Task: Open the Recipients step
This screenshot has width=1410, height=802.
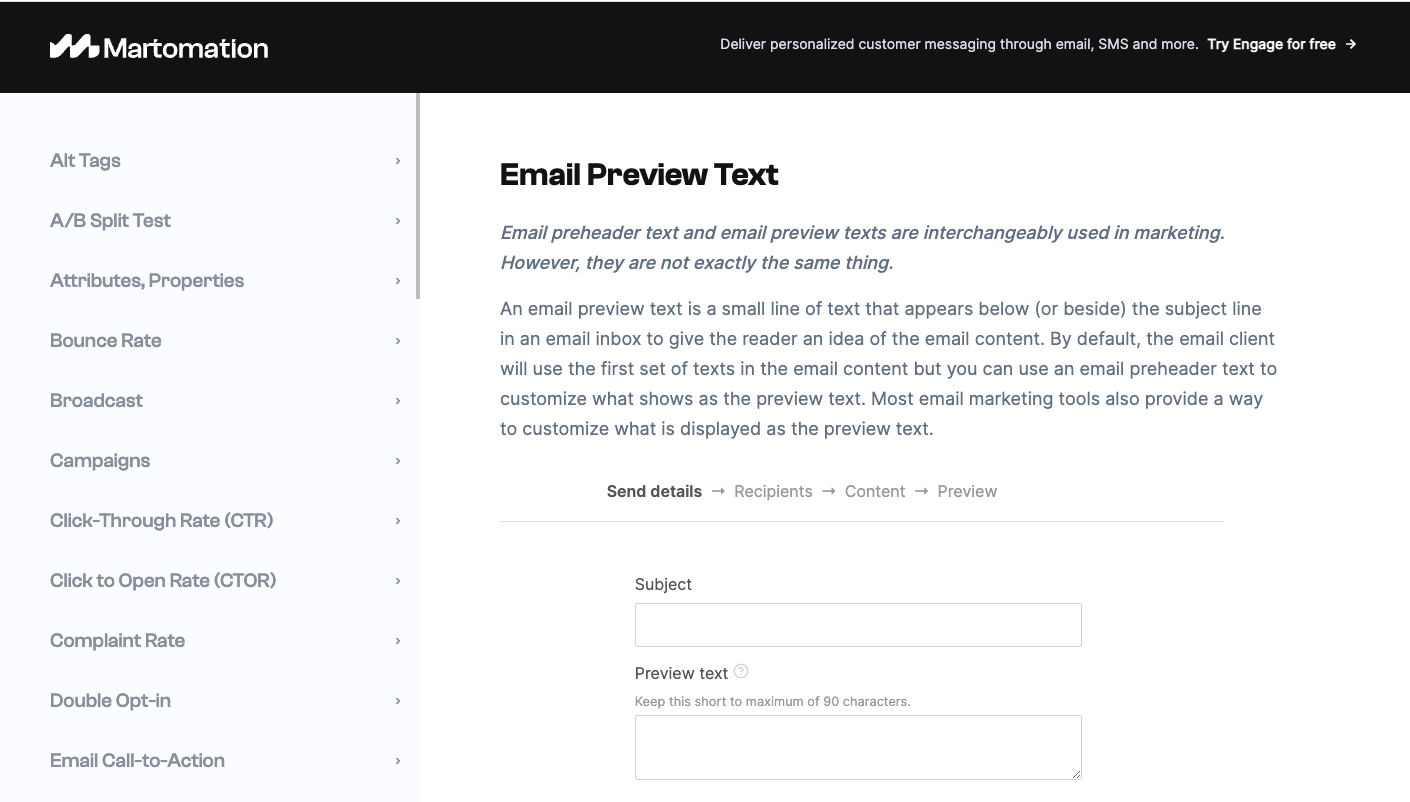Action: 773,491
